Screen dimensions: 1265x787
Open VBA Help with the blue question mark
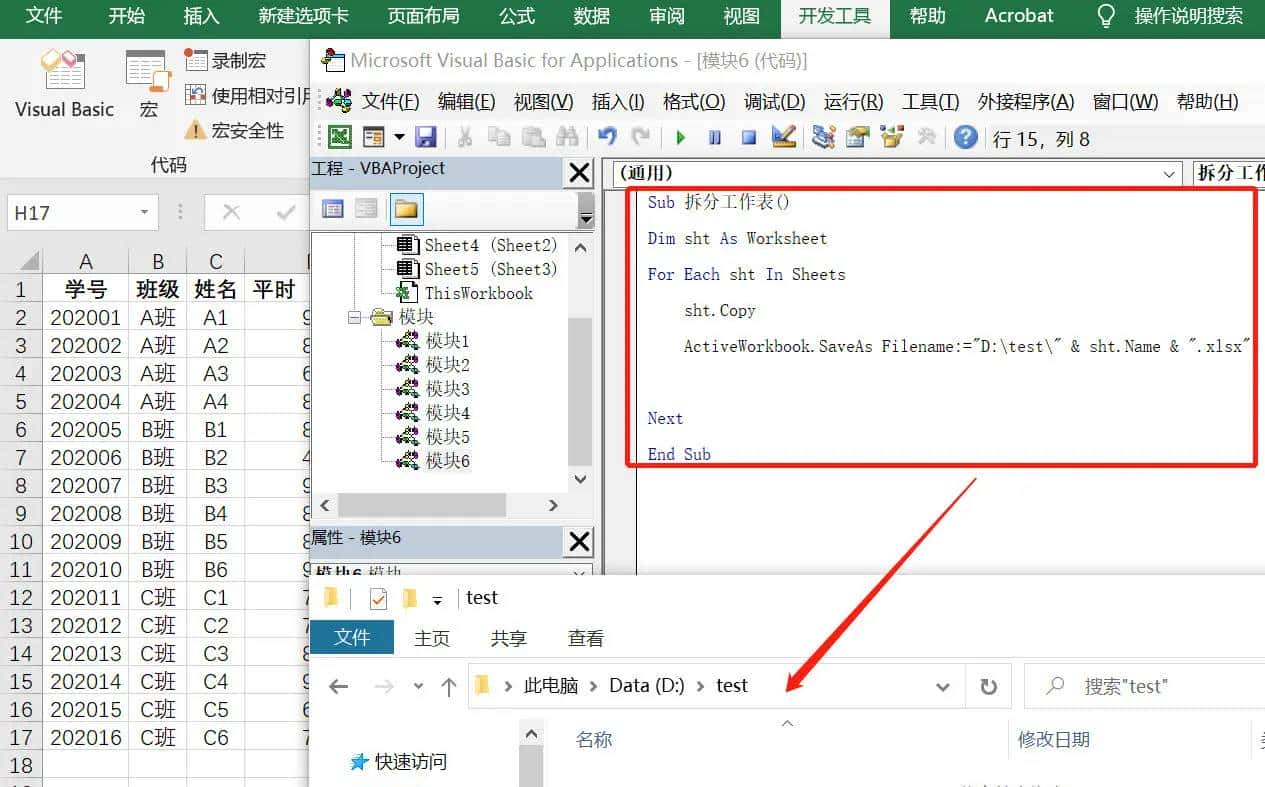tap(964, 137)
